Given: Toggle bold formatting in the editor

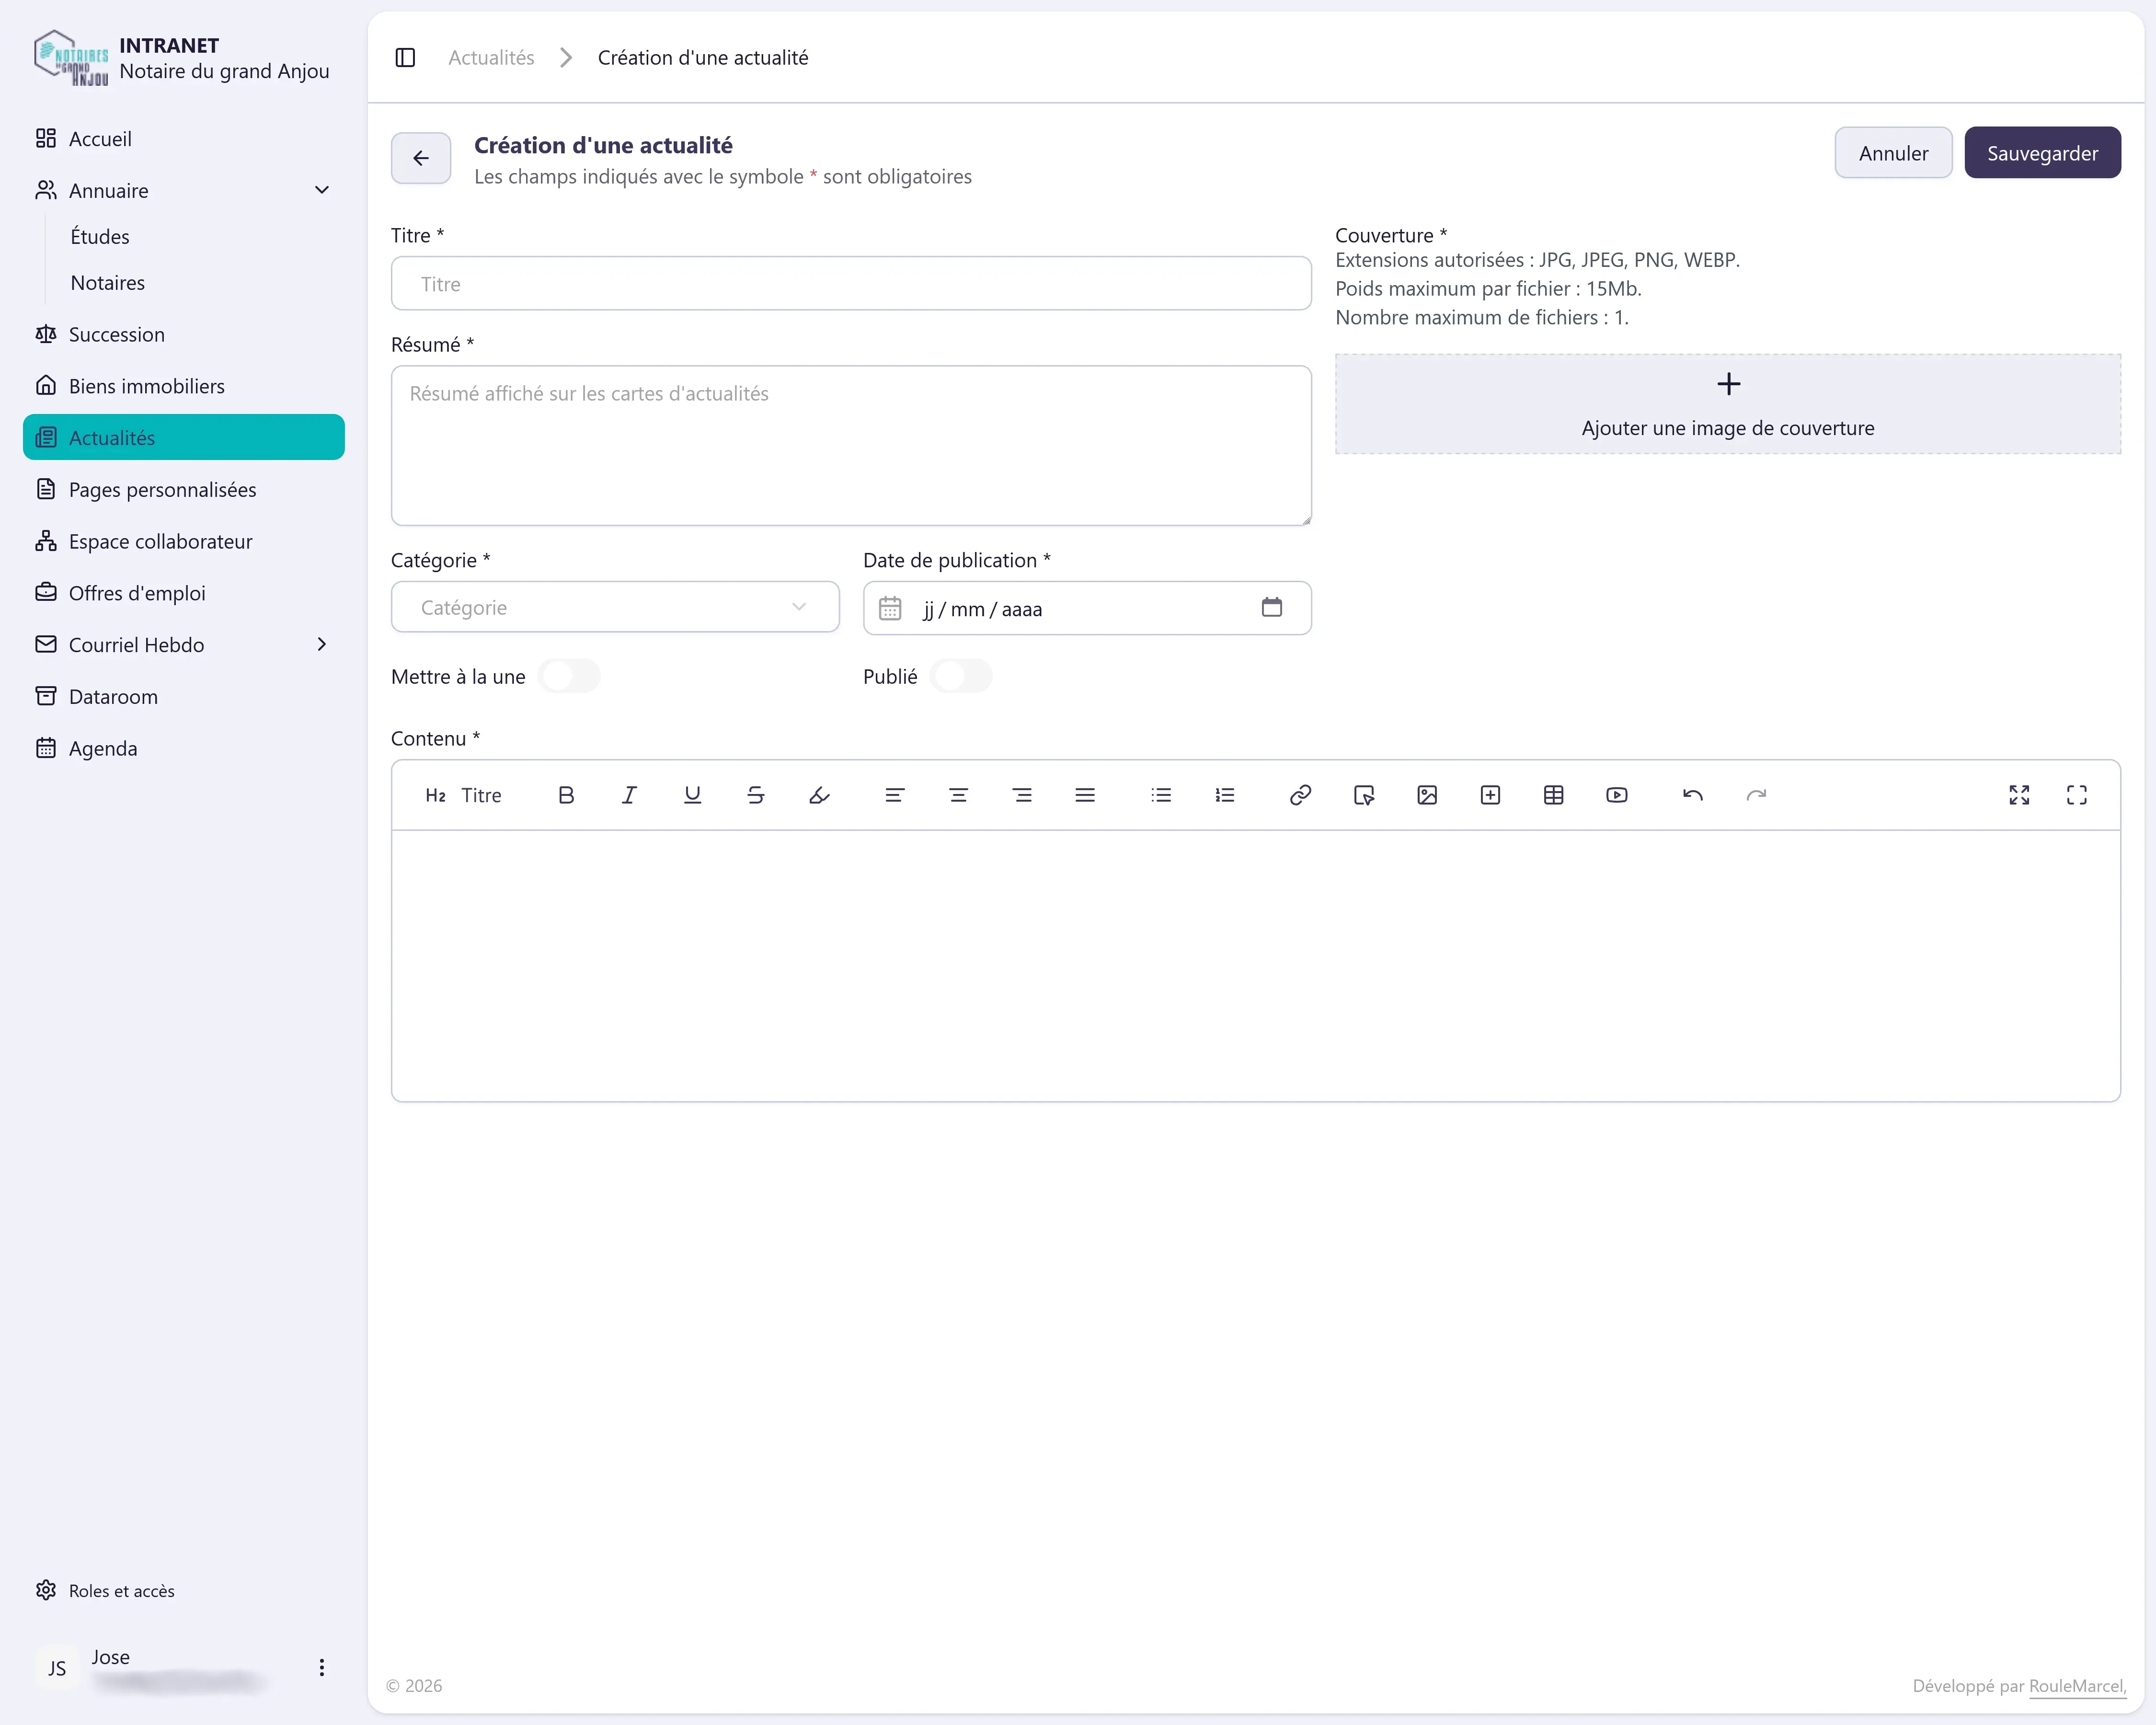Looking at the screenshot, I should point(566,795).
